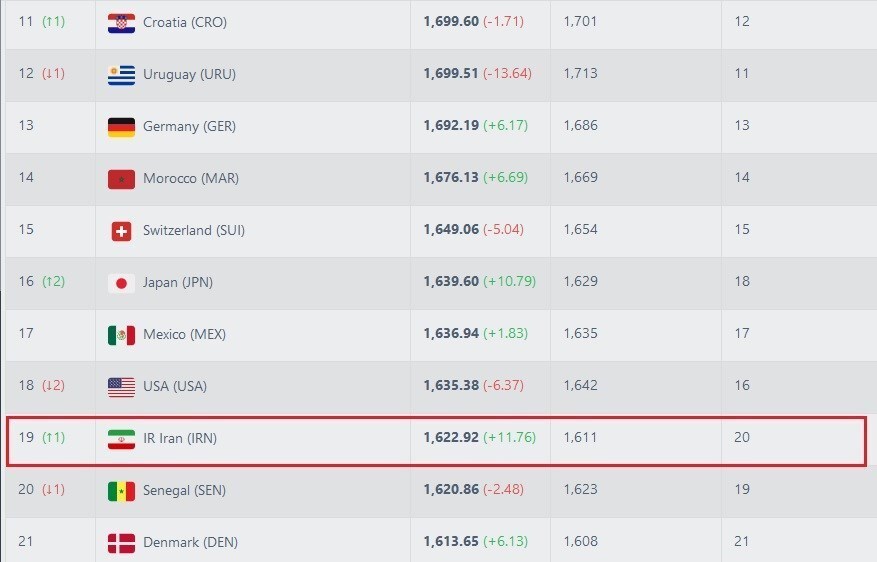Click the USA flag icon

[x=121, y=387]
